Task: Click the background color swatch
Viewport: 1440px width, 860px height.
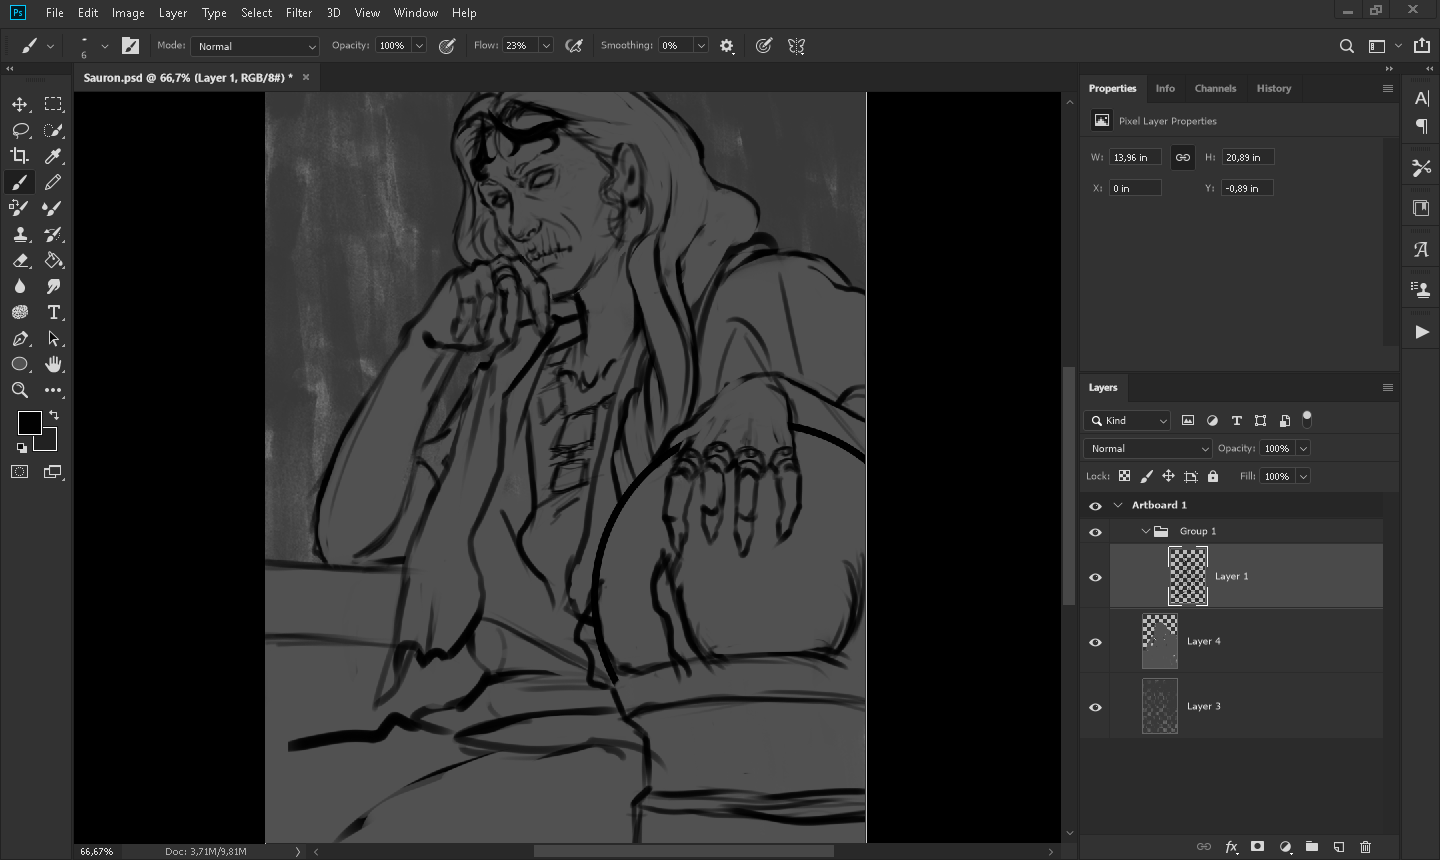Action: tap(49, 443)
